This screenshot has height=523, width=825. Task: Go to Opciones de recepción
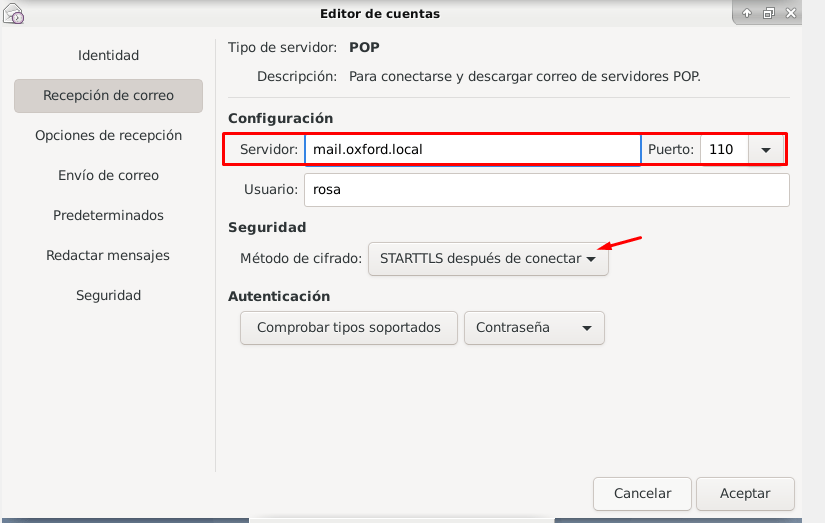[x=108, y=135]
